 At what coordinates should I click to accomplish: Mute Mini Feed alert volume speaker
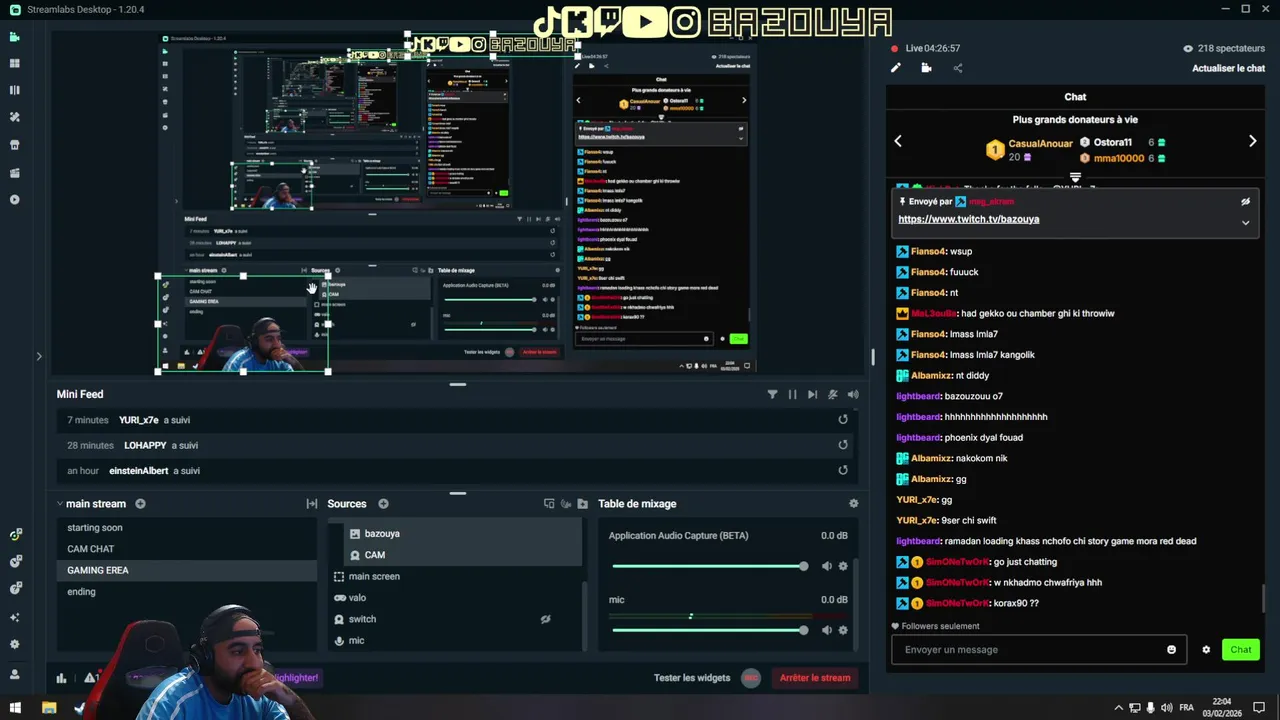point(853,394)
